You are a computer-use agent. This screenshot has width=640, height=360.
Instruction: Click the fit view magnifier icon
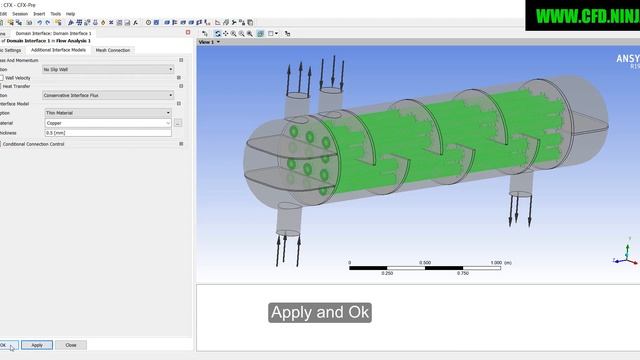[x=250, y=33]
